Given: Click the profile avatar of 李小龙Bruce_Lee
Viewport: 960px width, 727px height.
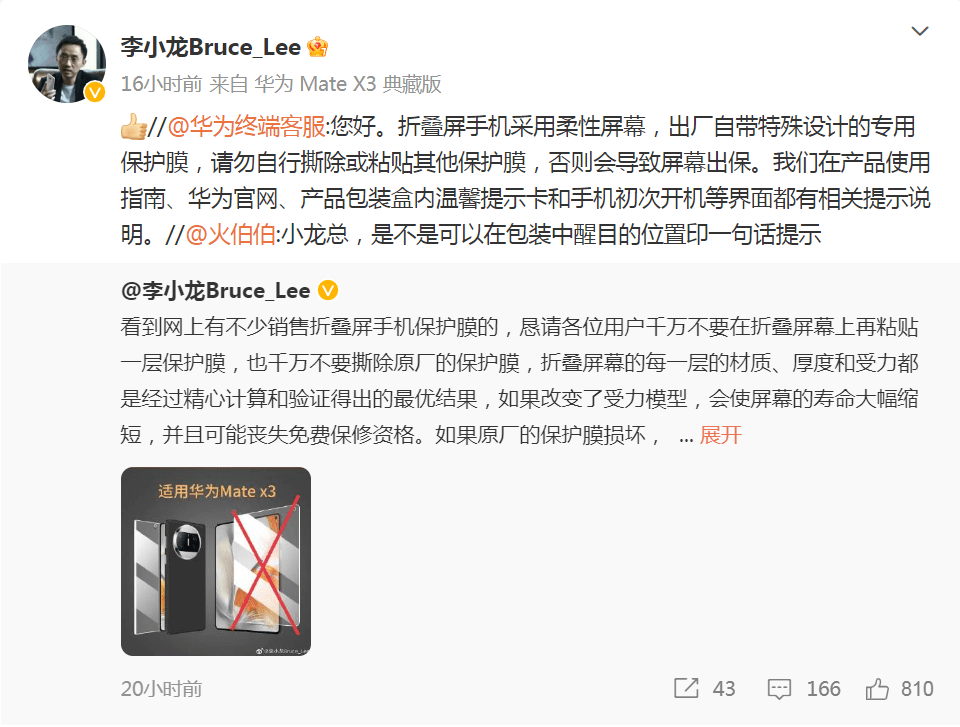Looking at the screenshot, I should tap(67, 64).
